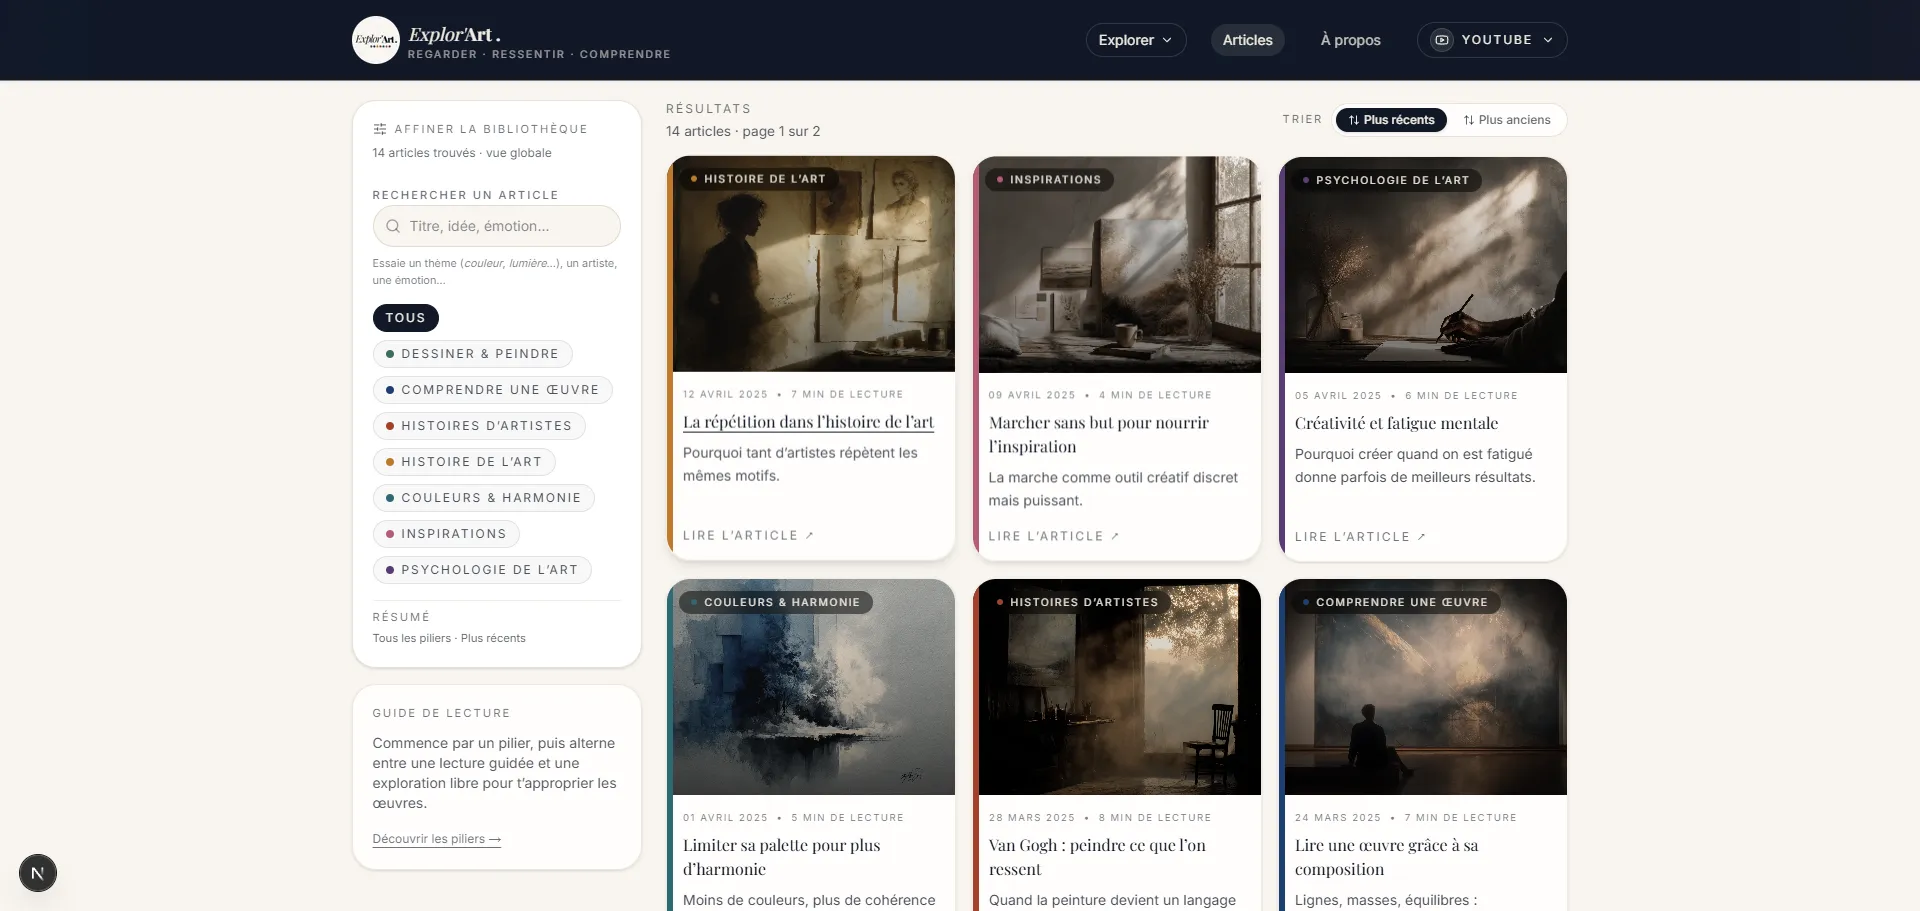Select the TOUS filter pill

click(405, 318)
